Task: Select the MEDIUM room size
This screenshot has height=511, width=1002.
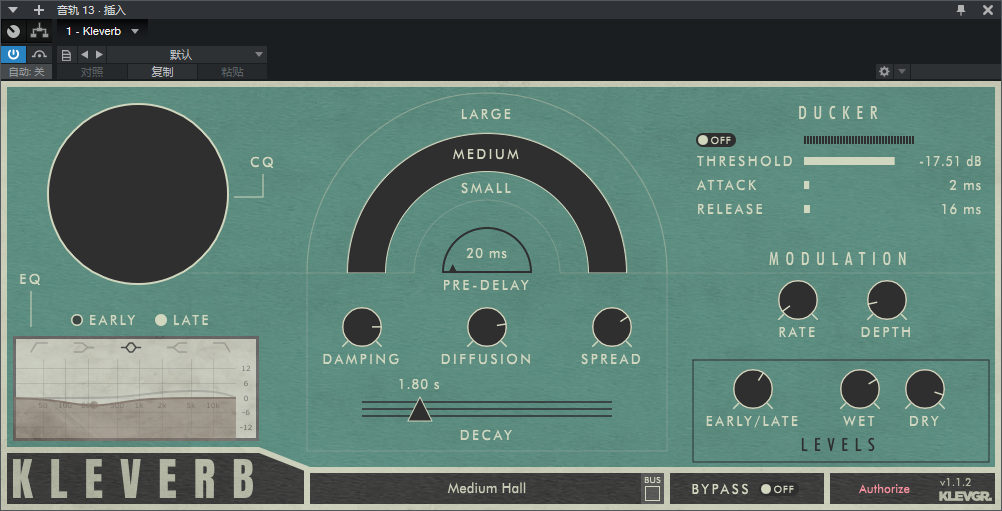Action: [x=487, y=154]
